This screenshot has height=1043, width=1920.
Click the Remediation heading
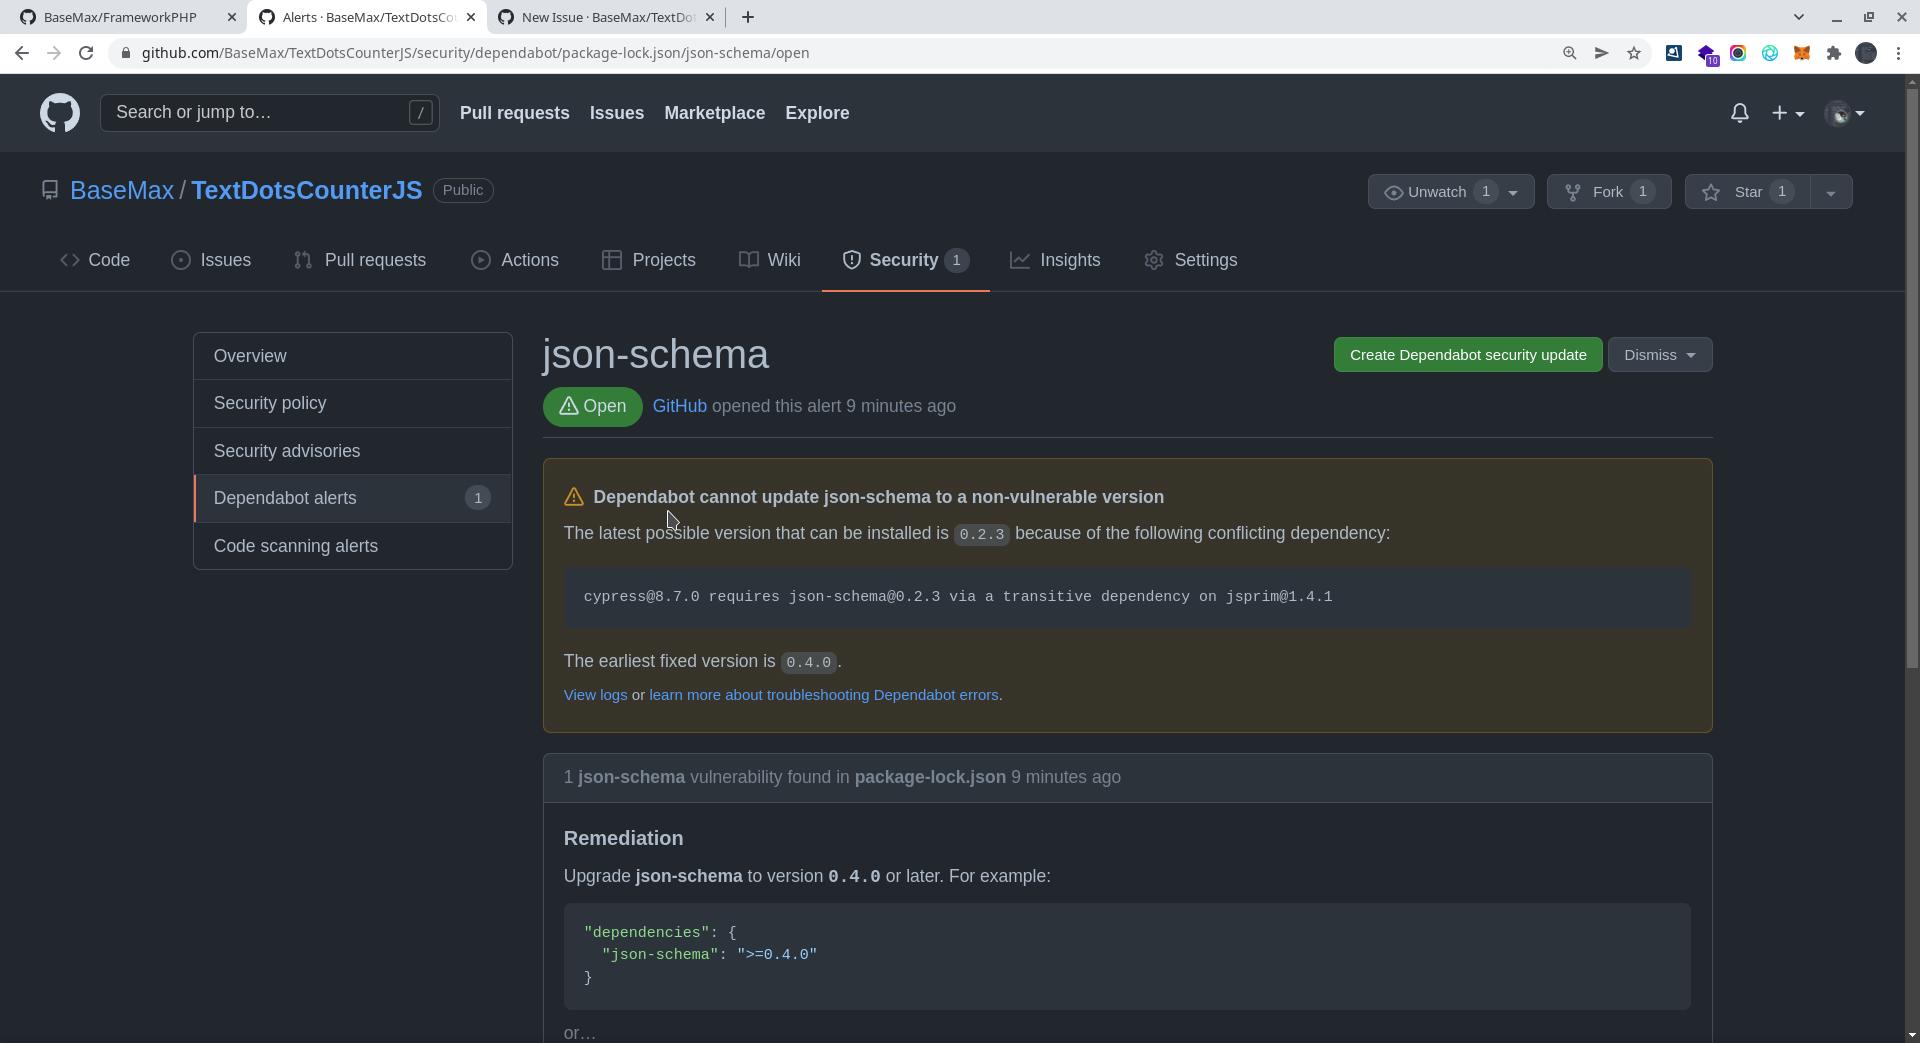click(x=623, y=838)
